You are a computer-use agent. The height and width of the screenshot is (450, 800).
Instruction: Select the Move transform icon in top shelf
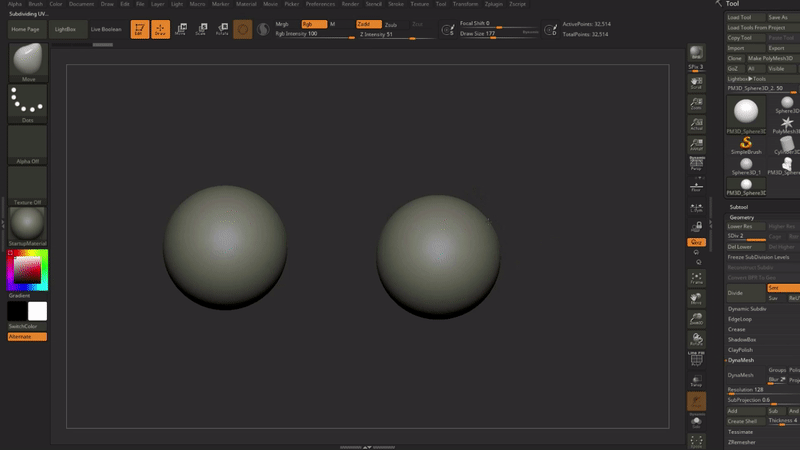[181, 29]
